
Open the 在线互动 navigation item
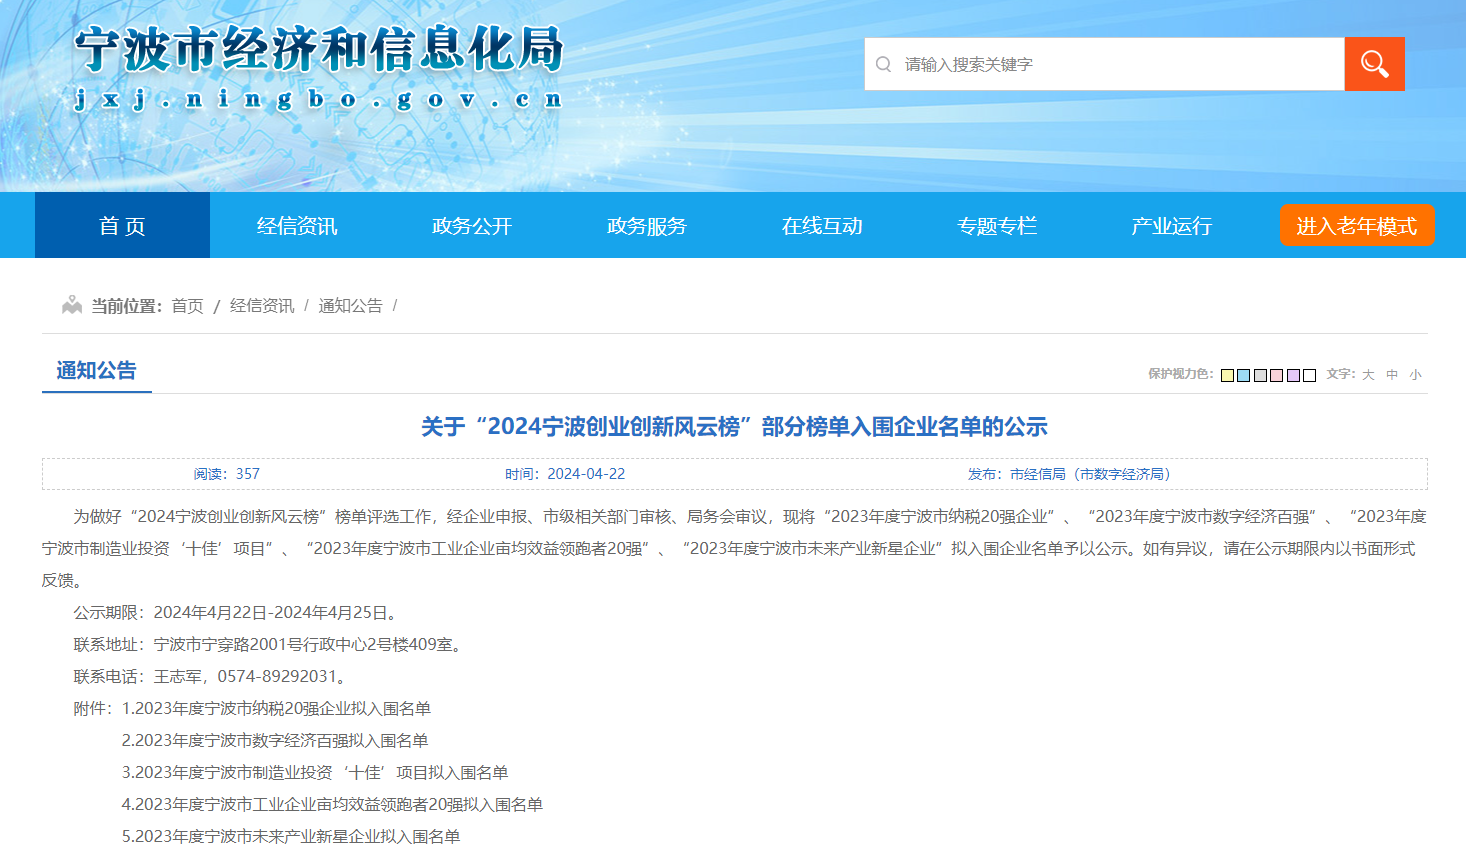click(x=822, y=226)
